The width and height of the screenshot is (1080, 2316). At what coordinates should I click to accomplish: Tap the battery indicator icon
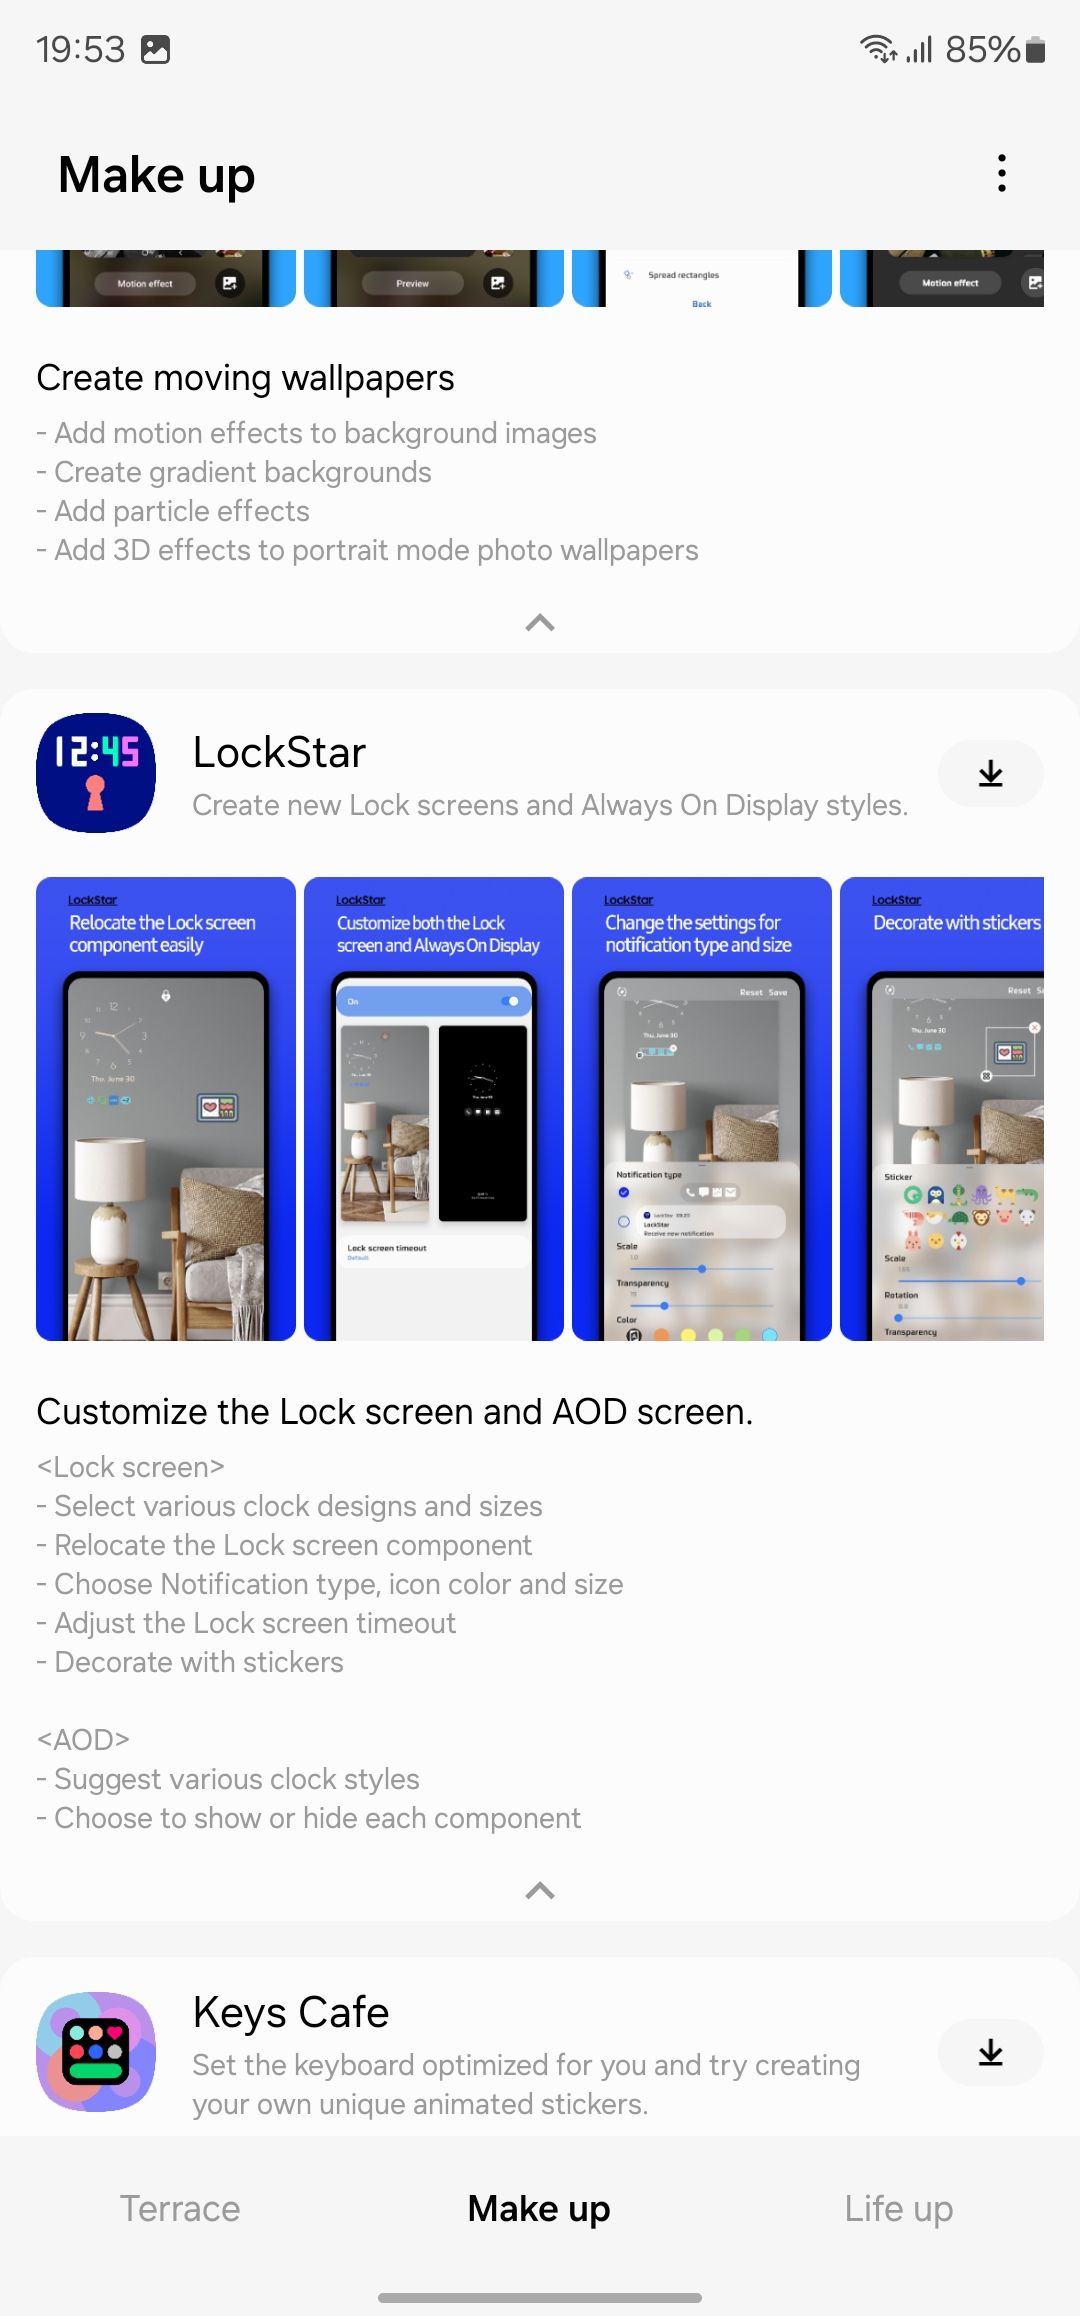point(1036,49)
